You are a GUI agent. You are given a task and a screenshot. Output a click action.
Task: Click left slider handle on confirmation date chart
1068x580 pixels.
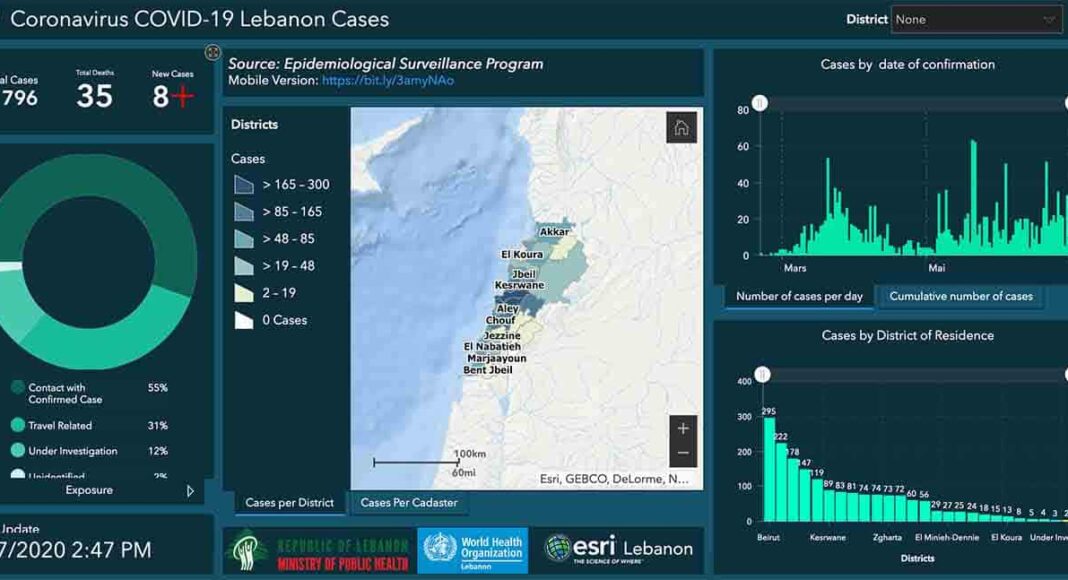760,103
